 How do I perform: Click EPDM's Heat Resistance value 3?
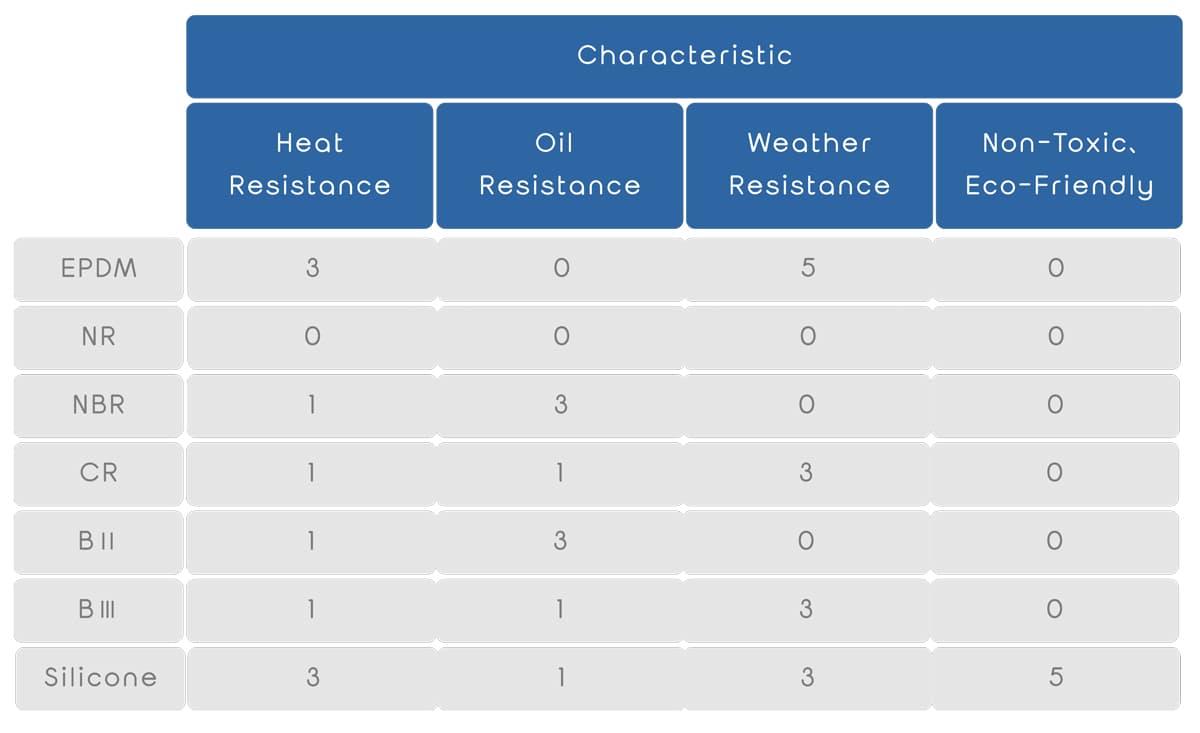[312, 269]
